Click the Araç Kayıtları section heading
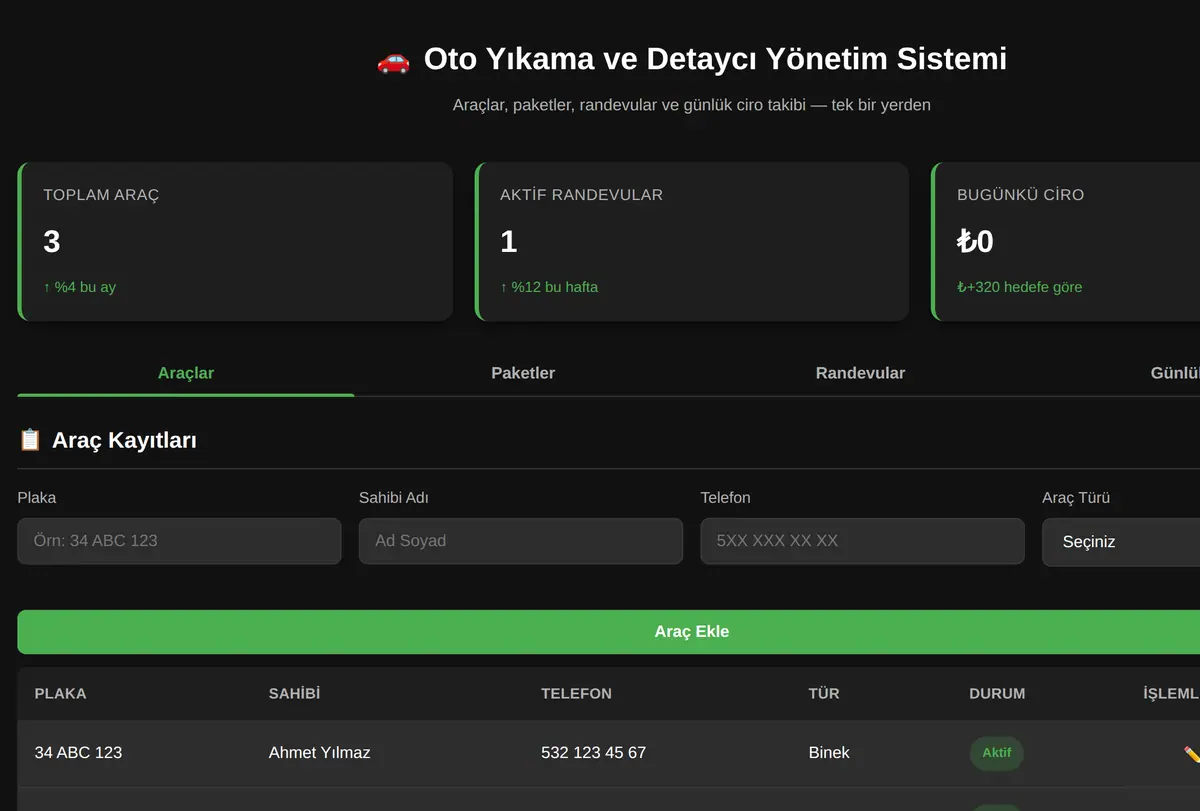This screenshot has width=1200, height=811. point(124,440)
